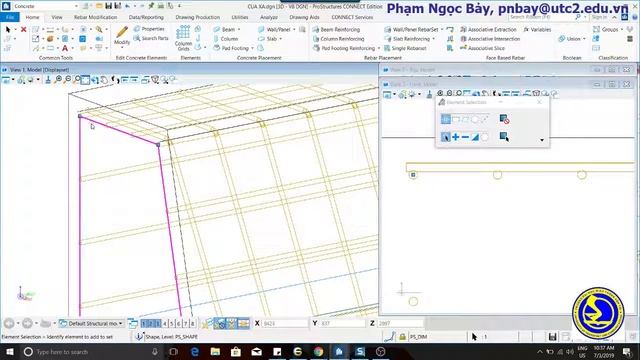This screenshot has width=640, height=360.
Task: Click Beam Reinforcing in Rebar Placement
Action: click(x=336, y=29)
